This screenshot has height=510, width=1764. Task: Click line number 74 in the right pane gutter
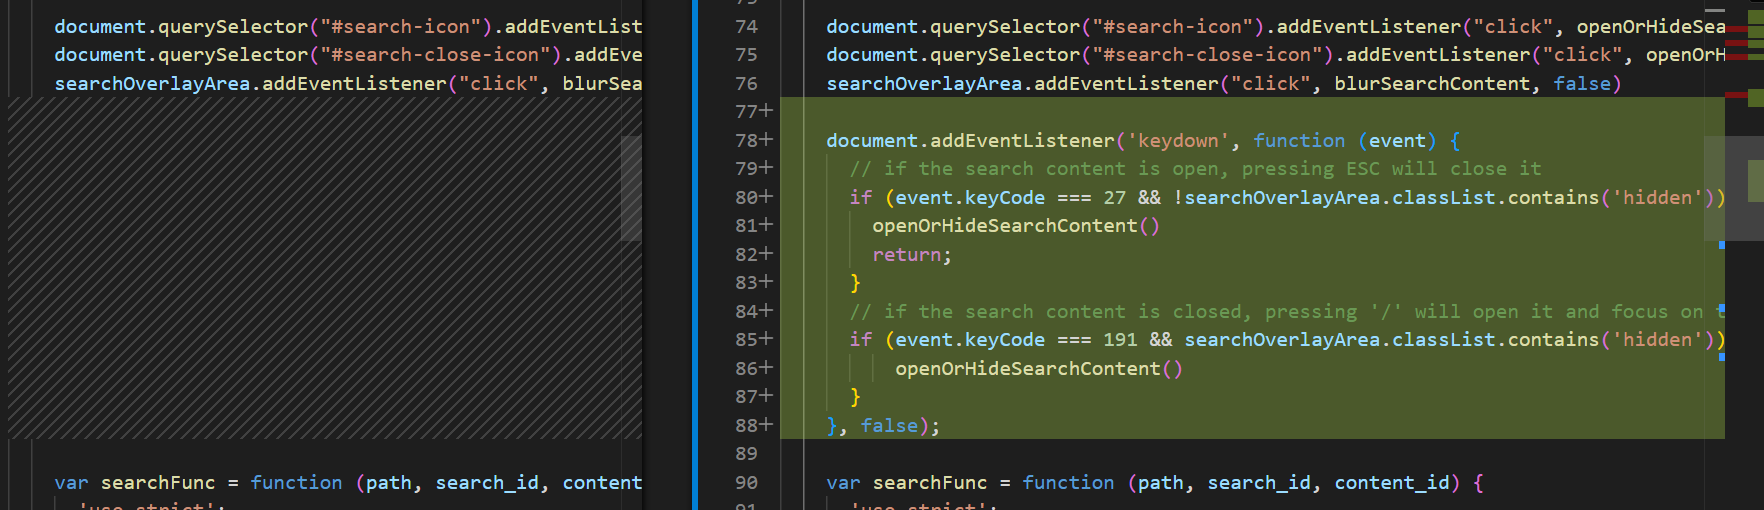pyautogui.click(x=746, y=27)
